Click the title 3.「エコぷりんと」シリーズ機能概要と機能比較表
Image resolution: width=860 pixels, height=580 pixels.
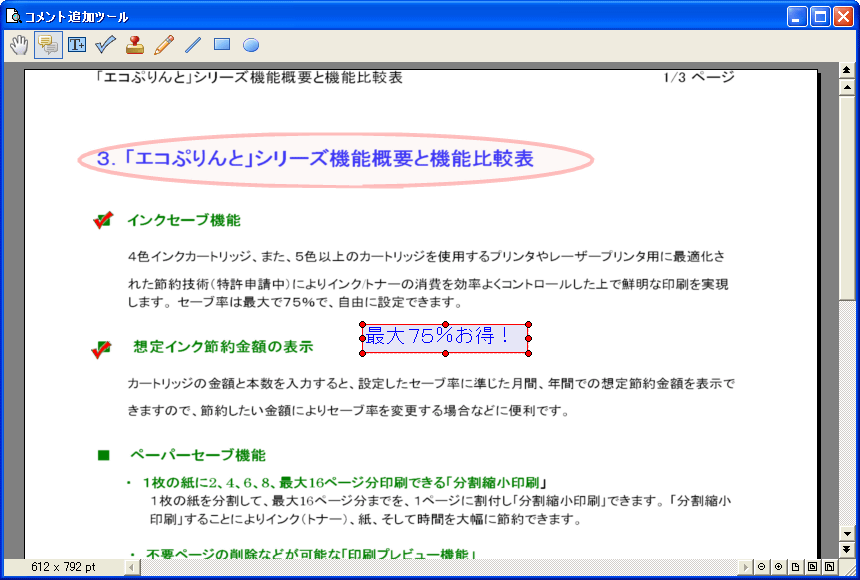click(x=315, y=159)
